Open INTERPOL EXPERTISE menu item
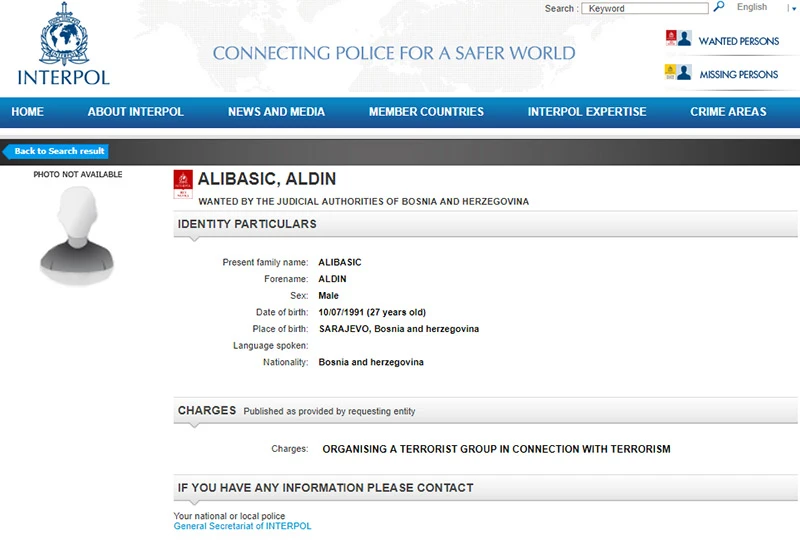 pyautogui.click(x=587, y=112)
